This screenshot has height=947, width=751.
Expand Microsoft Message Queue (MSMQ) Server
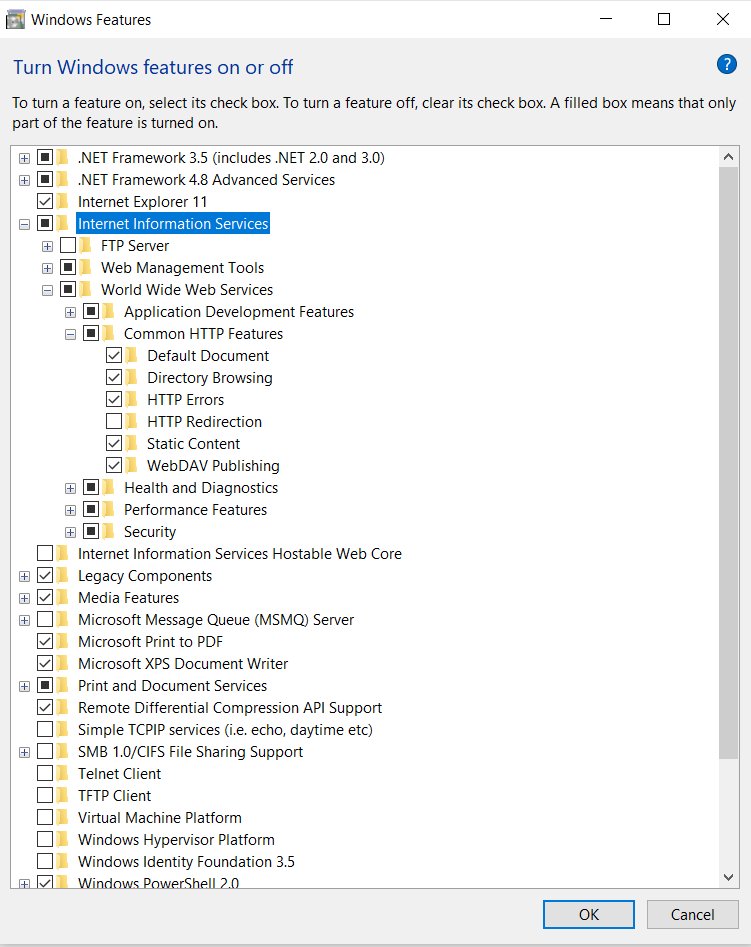pyautogui.click(x=24, y=620)
